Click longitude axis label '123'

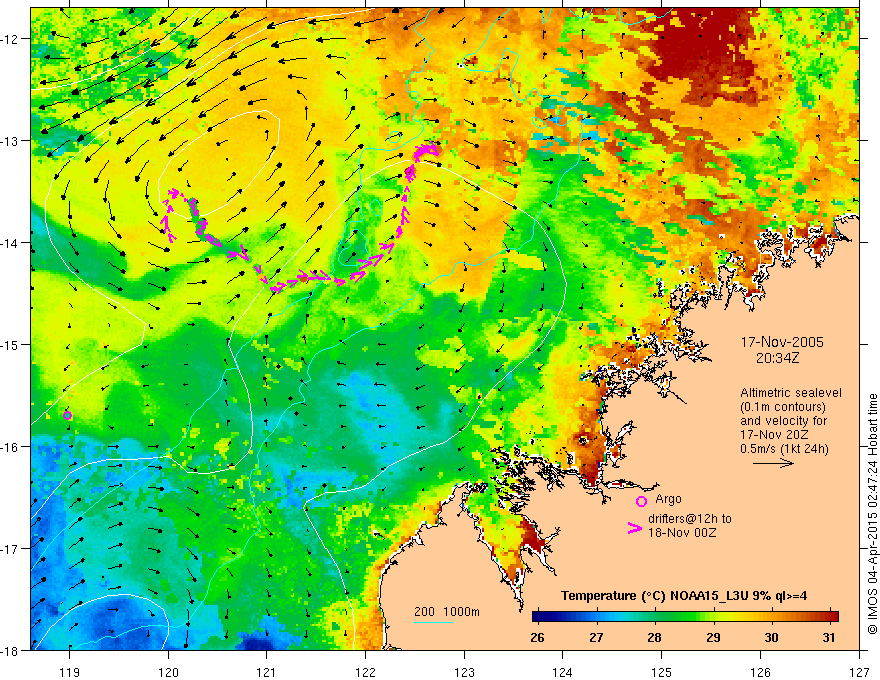(464, 672)
